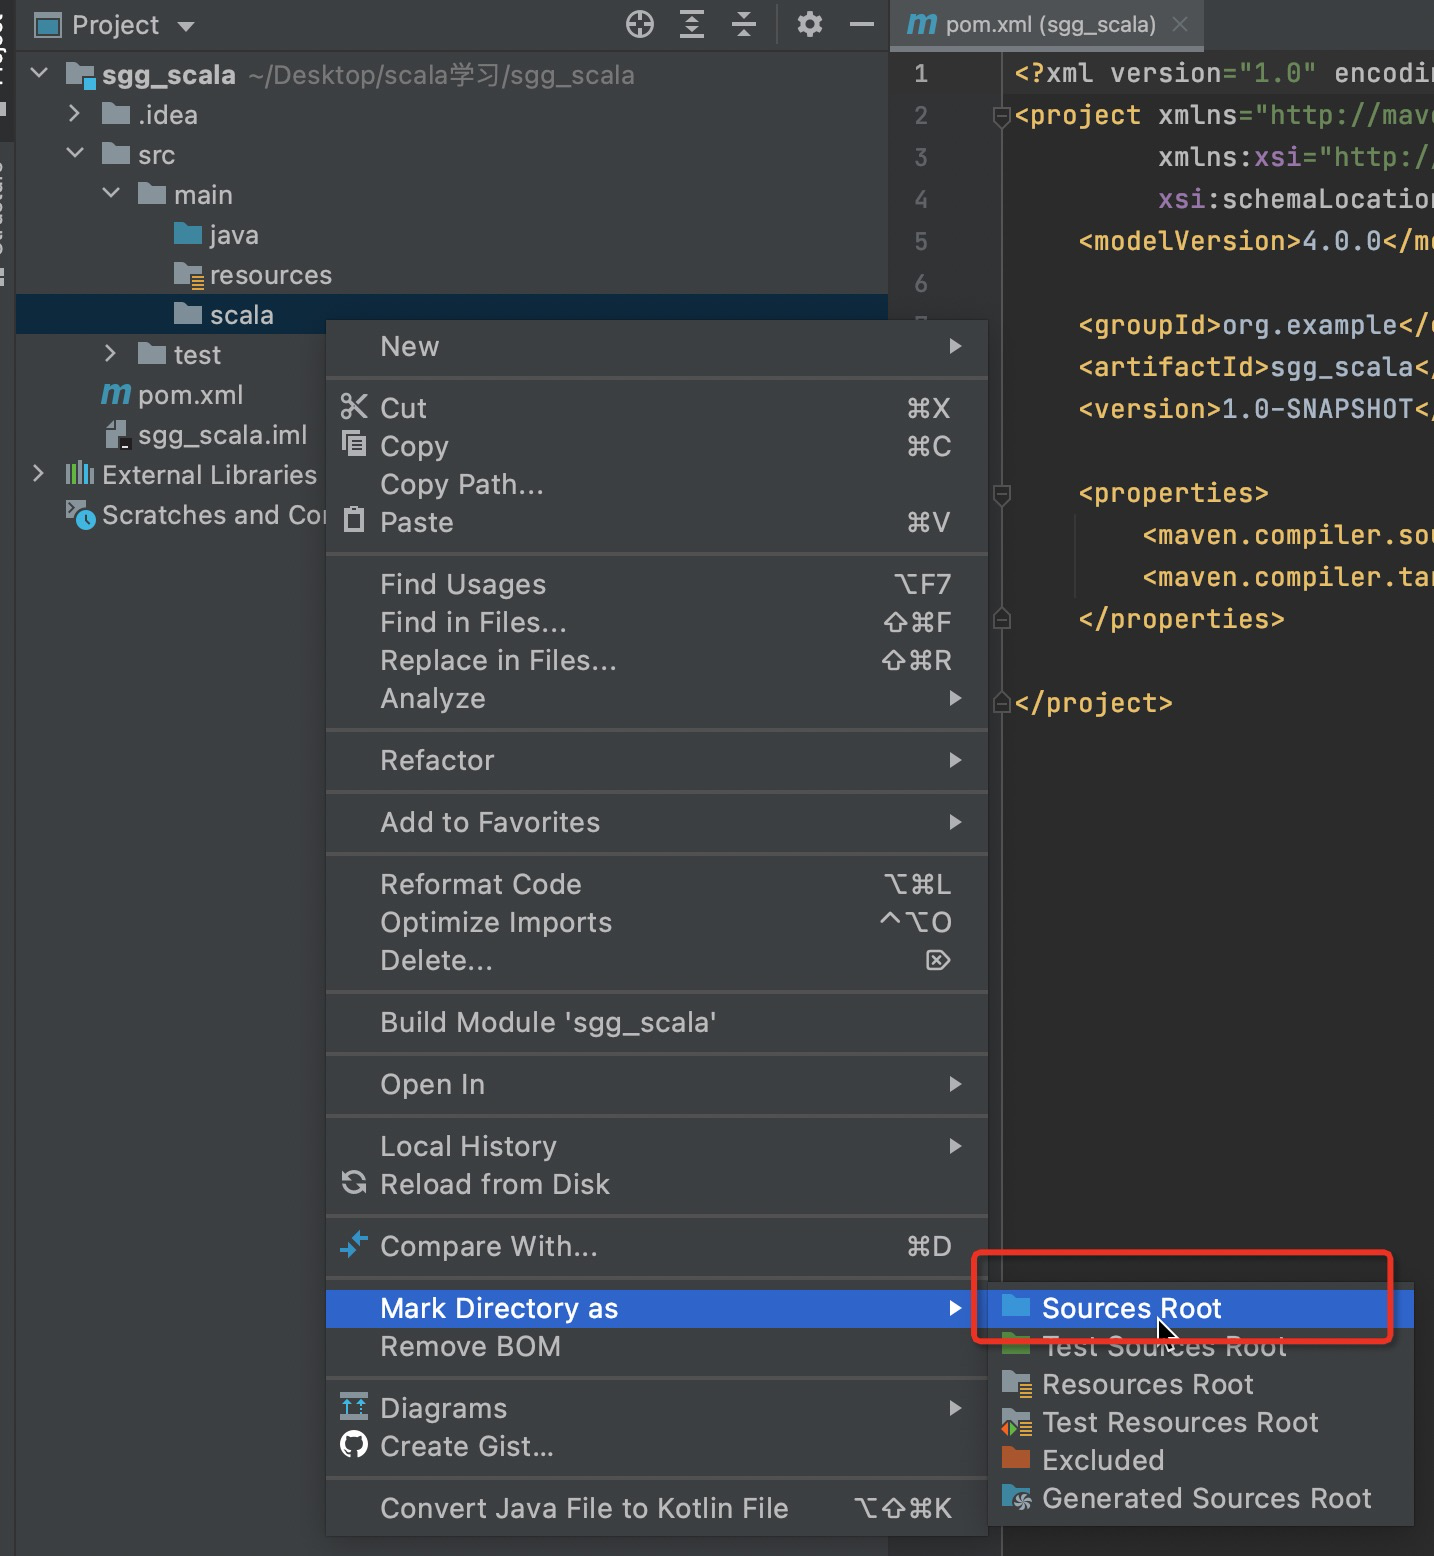Click the Test Resources Root icon
Image resolution: width=1434 pixels, height=1556 pixels.
pyautogui.click(x=1017, y=1422)
